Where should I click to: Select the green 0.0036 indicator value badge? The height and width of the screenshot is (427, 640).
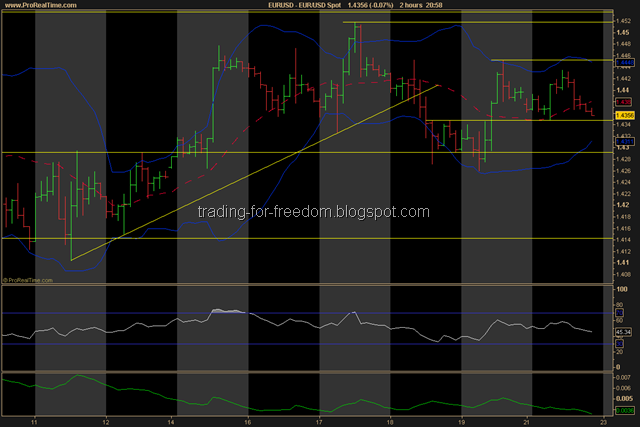pyautogui.click(x=624, y=410)
